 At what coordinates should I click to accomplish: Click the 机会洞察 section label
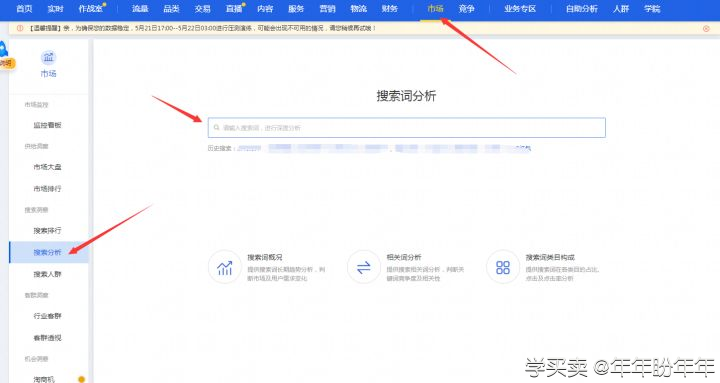tap(36, 359)
